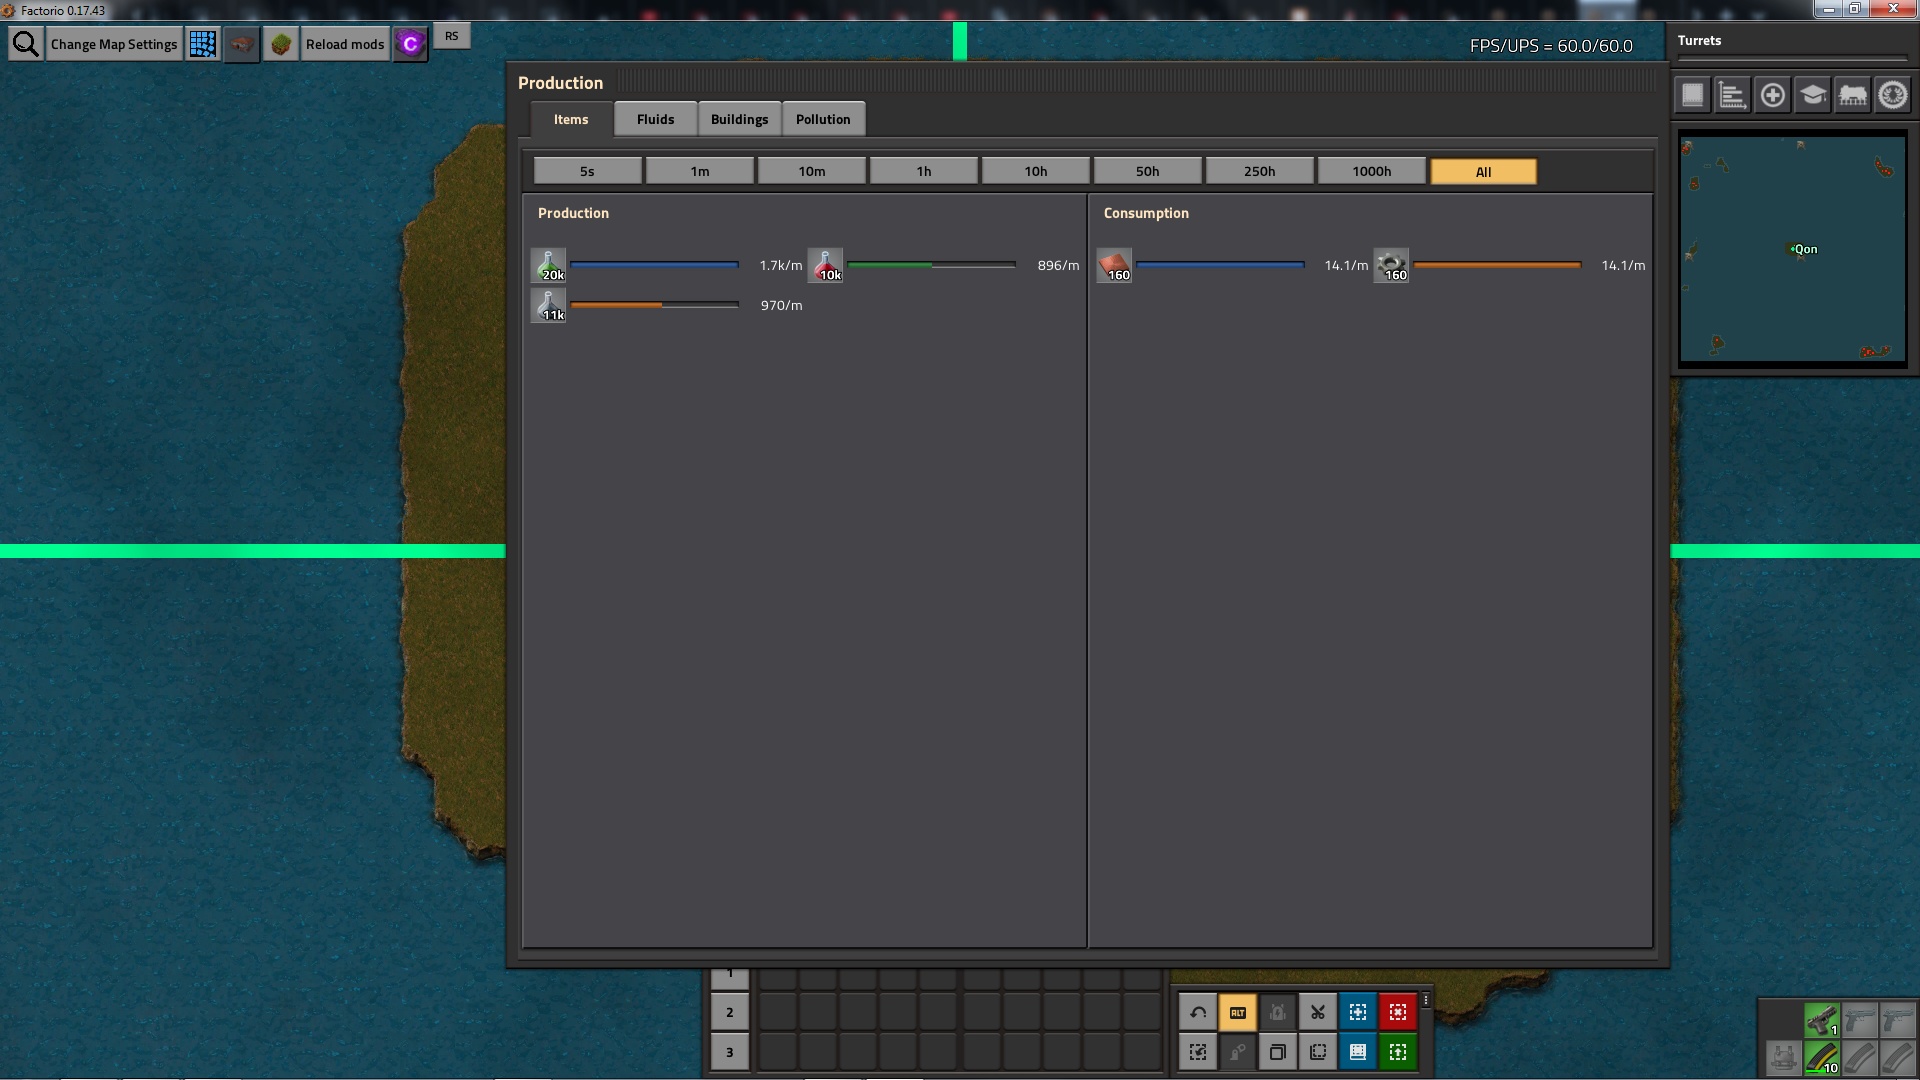Select the 10h time range
The height and width of the screenshot is (1080, 1920).
(x=1036, y=171)
